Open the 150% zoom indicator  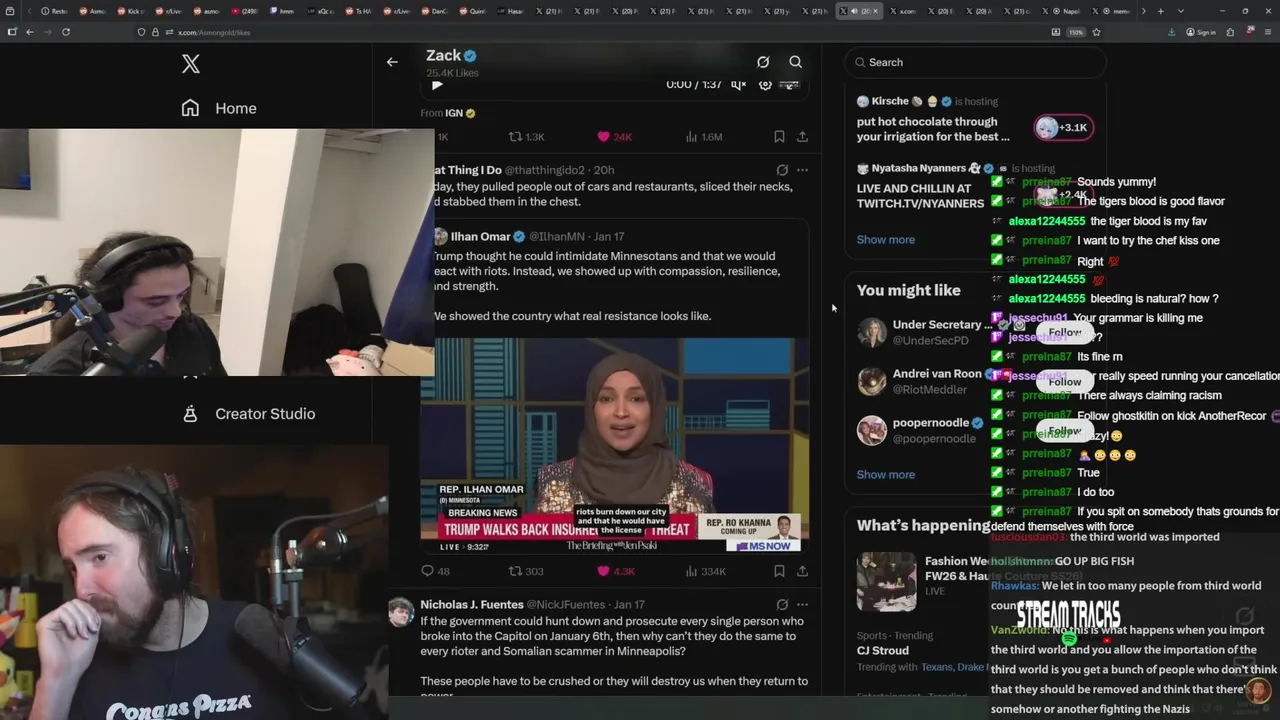[1076, 32]
